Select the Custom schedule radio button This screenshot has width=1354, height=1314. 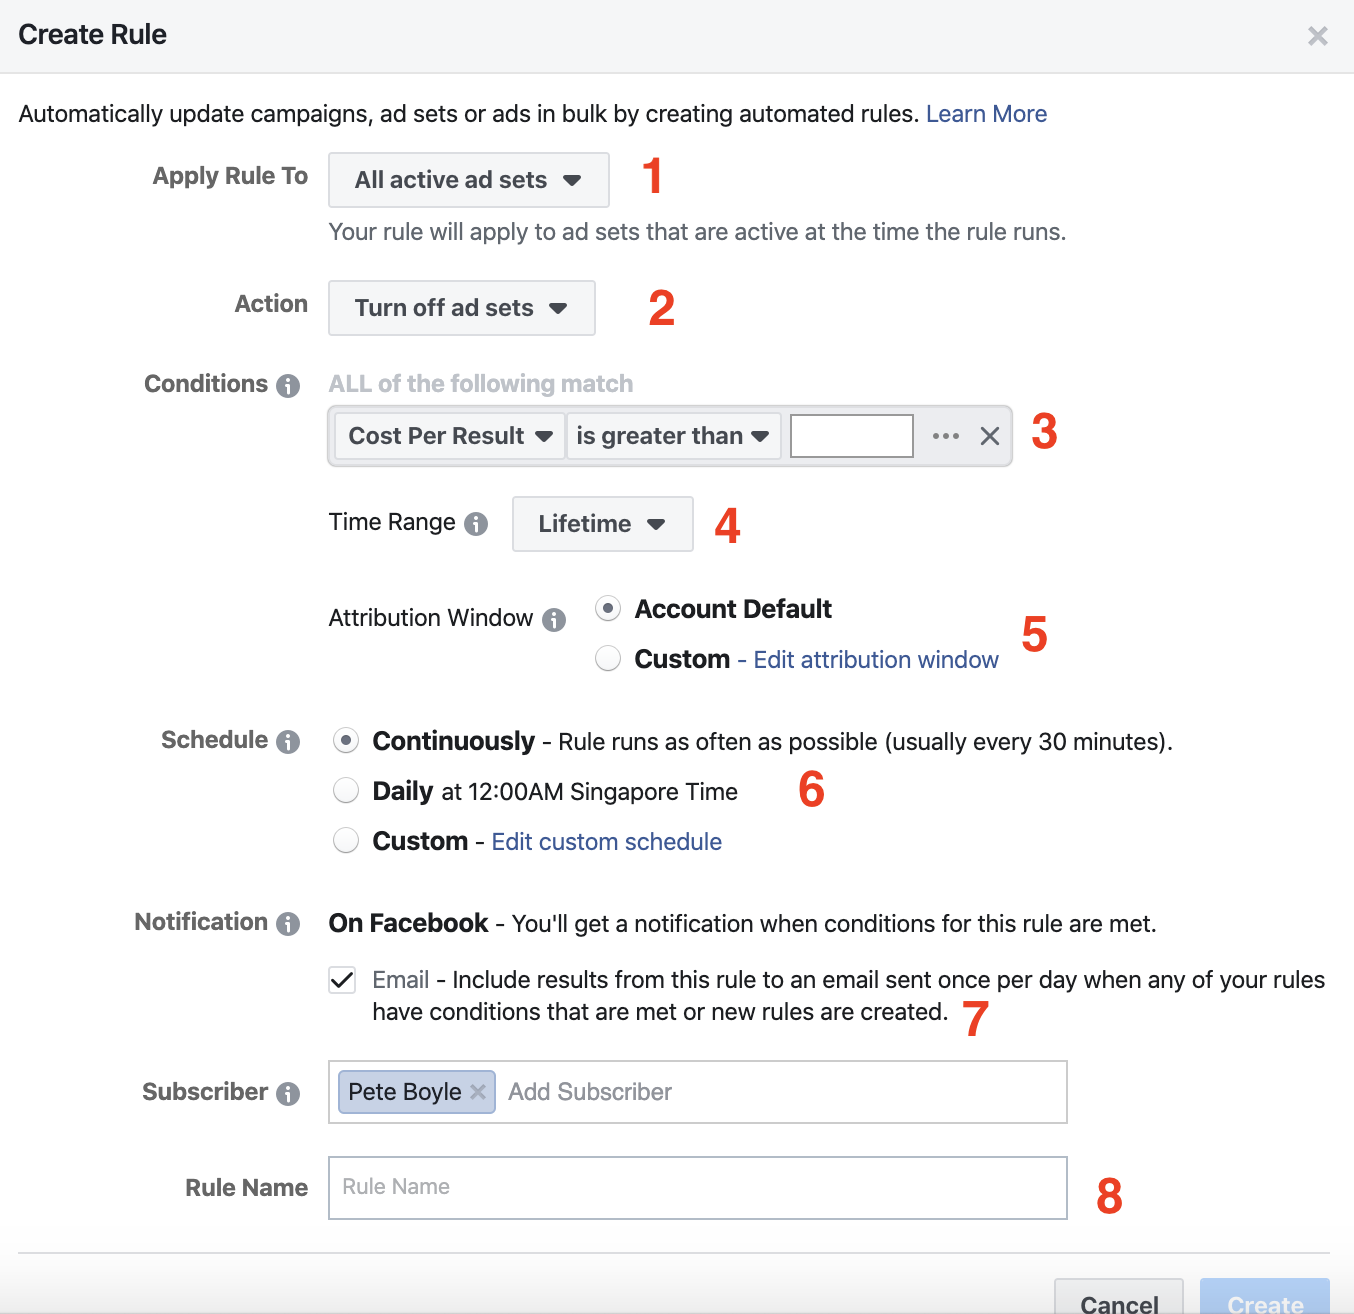pos(346,841)
